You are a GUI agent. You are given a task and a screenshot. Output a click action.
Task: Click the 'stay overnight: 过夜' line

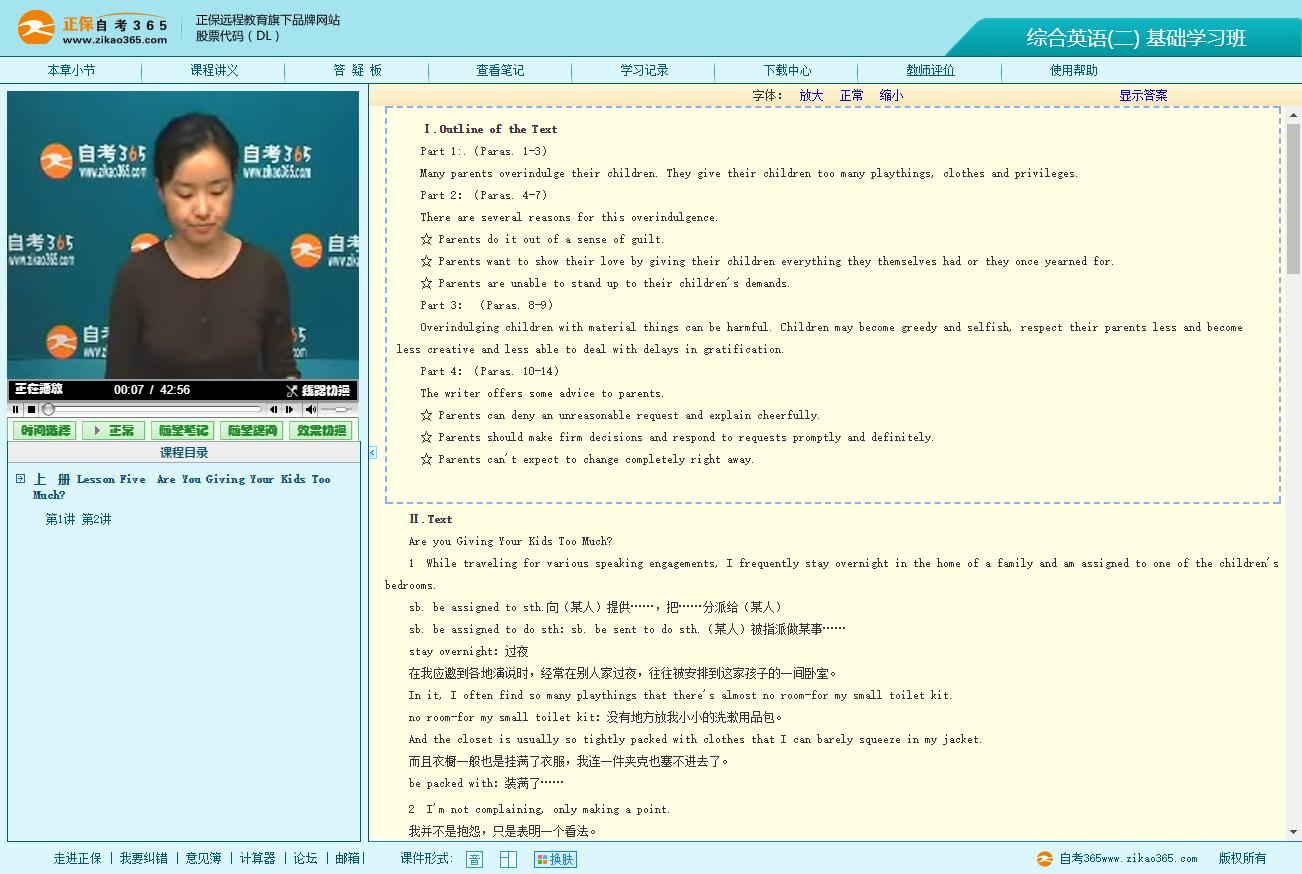[x=468, y=651]
